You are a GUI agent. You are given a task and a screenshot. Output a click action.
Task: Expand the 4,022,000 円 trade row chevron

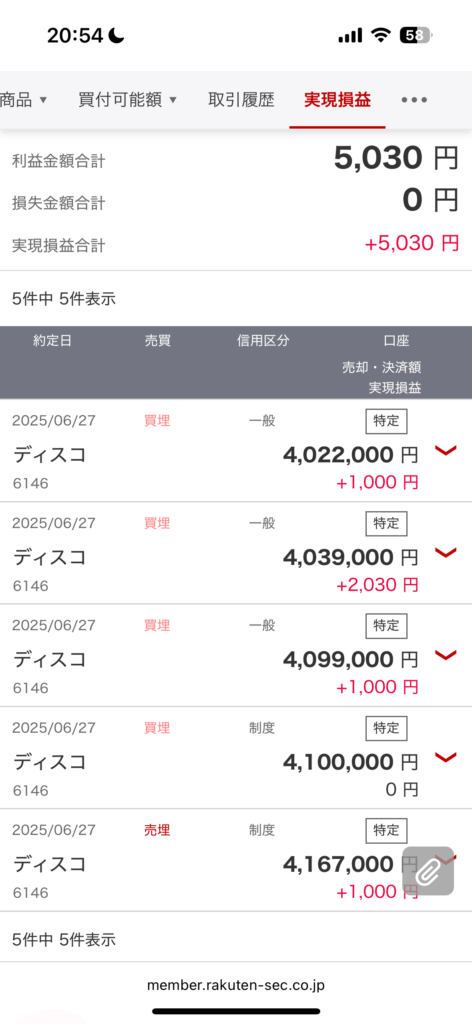[x=445, y=450]
